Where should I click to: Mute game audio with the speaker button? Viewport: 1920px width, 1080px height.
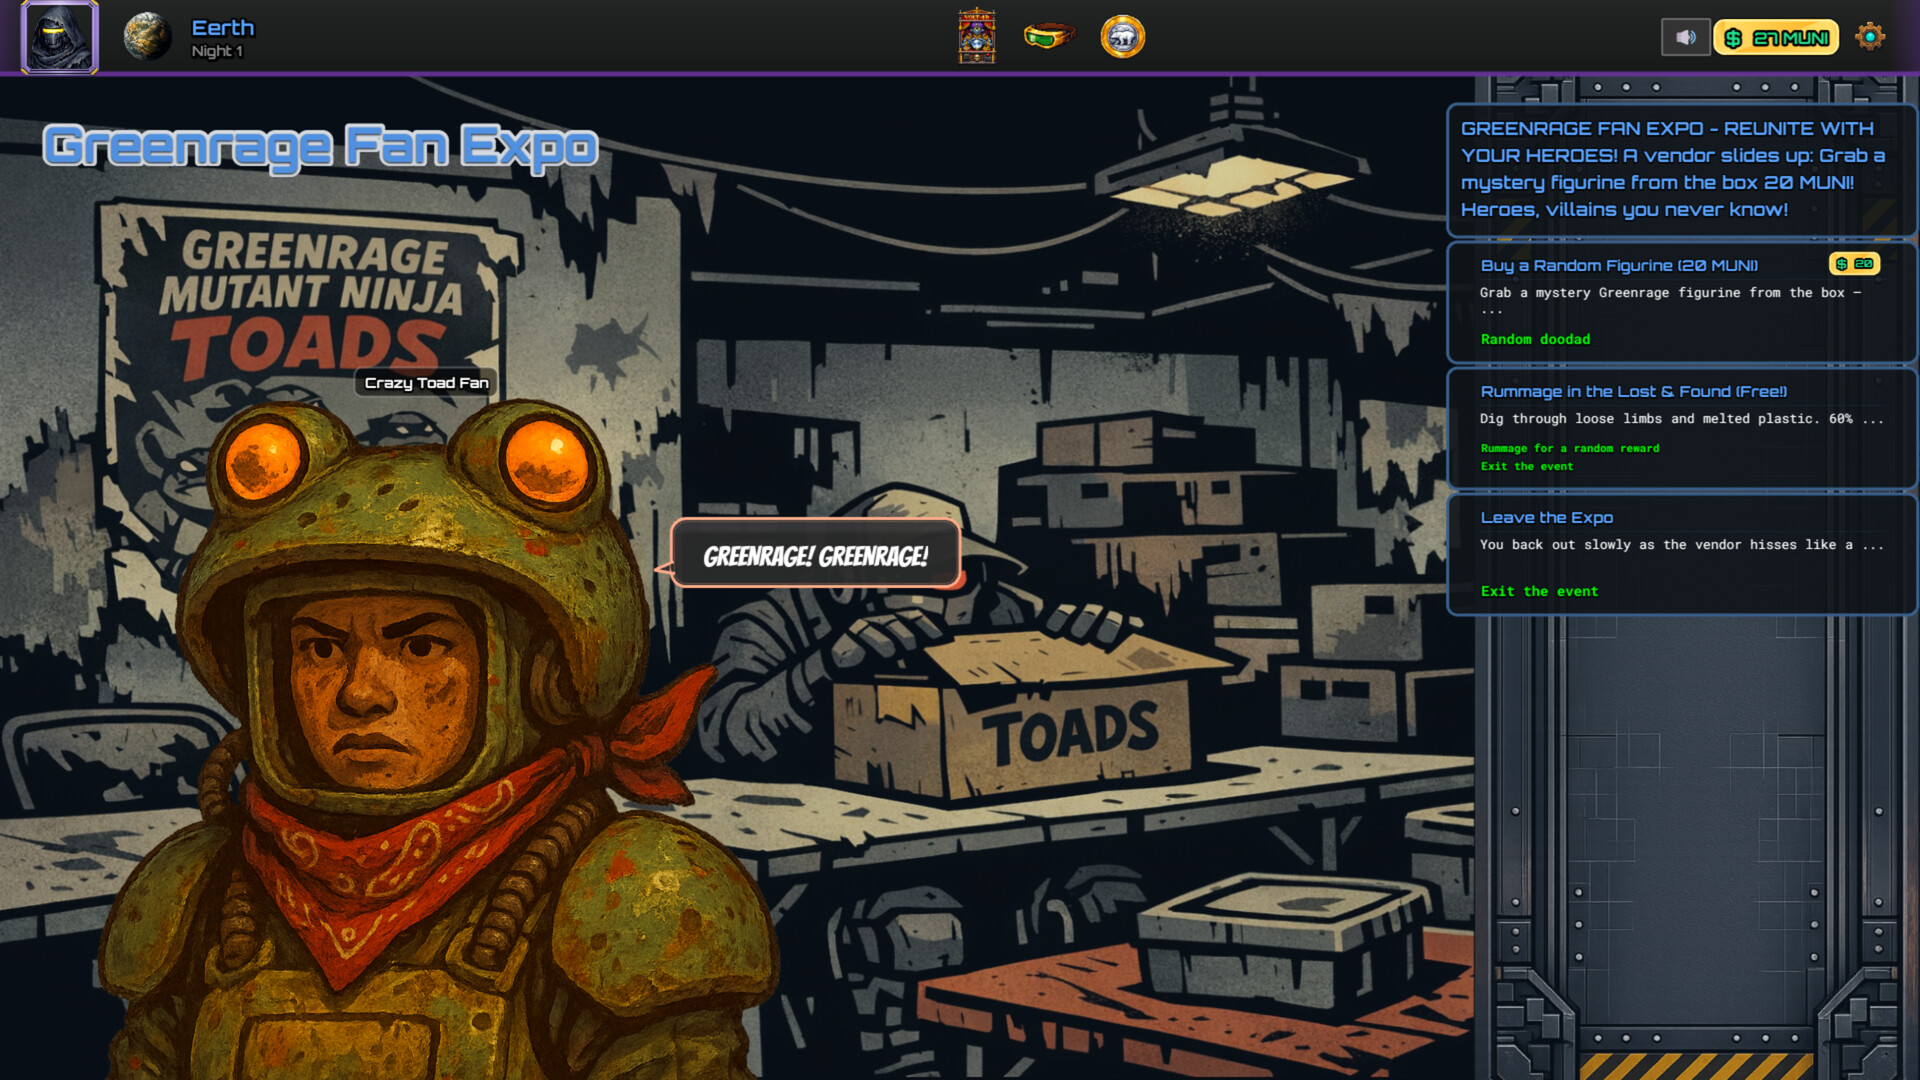[x=1686, y=36]
